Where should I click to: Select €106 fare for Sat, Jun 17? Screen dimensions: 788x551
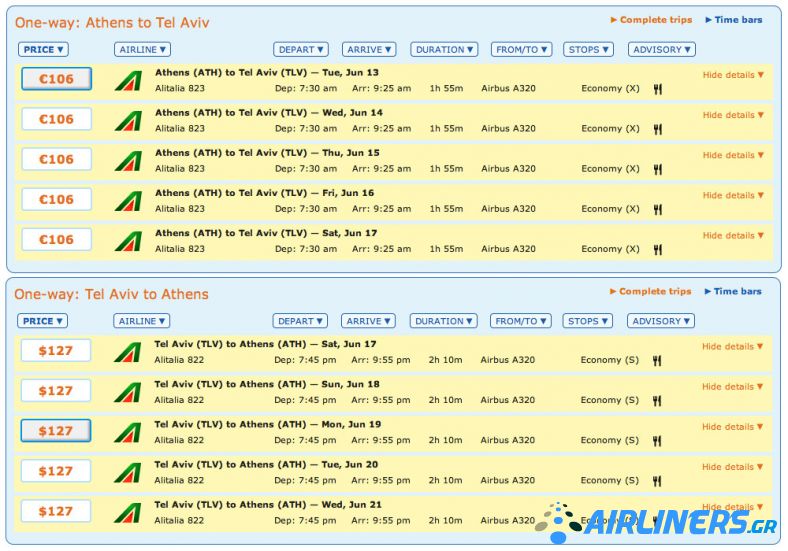[x=57, y=240]
